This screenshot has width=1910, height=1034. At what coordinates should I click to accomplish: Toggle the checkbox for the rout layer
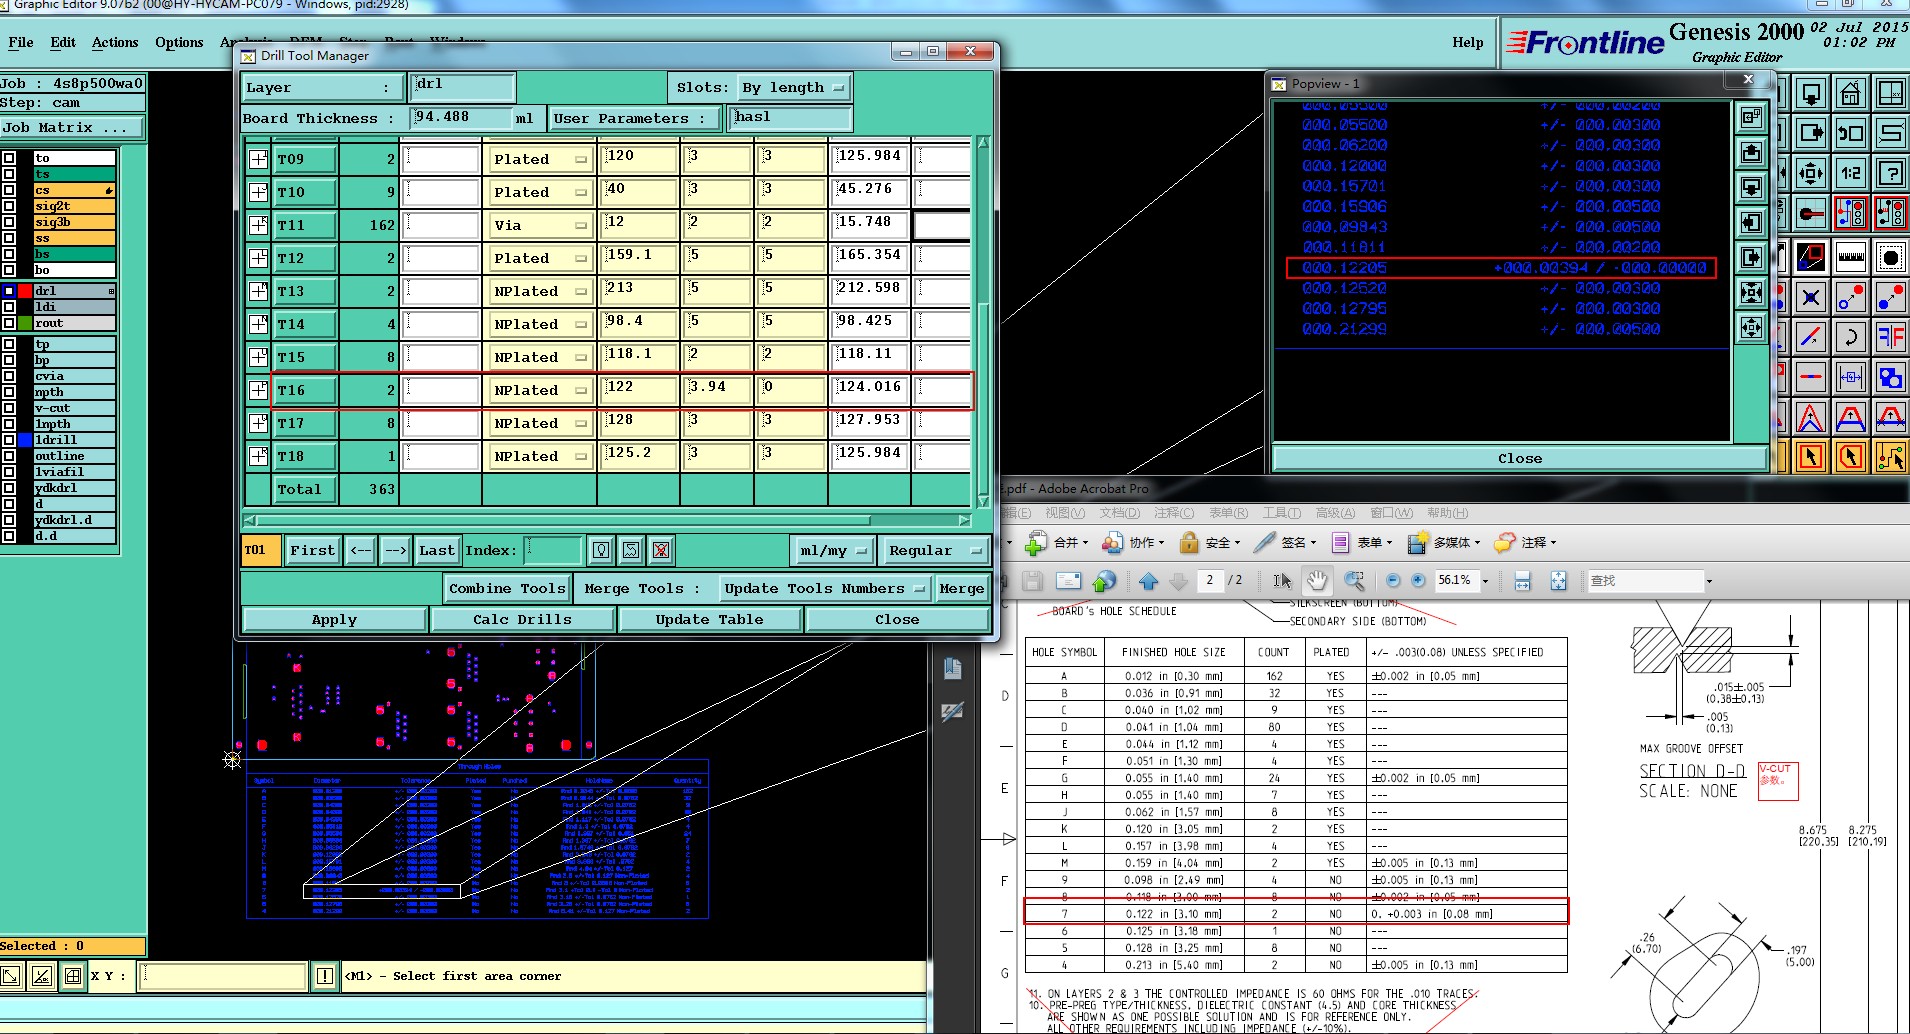(9, 323)
